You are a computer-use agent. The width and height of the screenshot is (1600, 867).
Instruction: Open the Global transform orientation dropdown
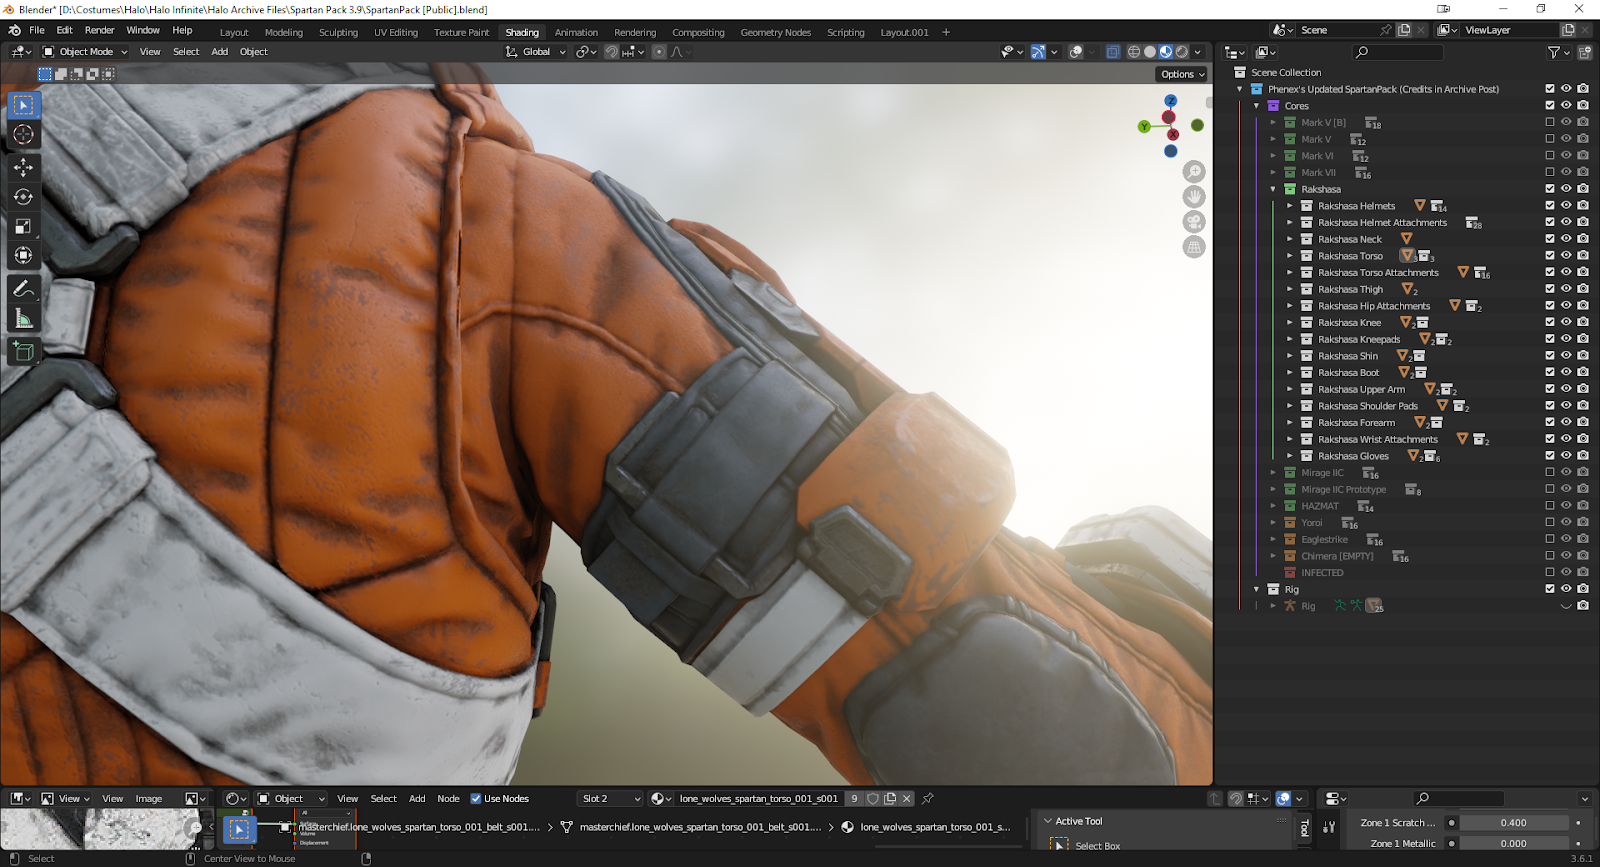[536, 52]
